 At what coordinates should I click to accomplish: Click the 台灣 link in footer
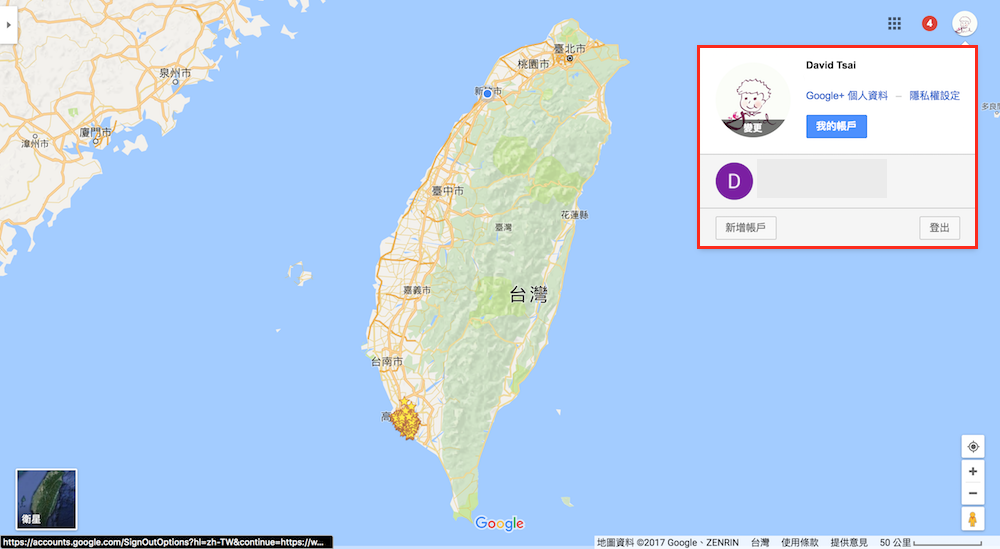(760, 543)
